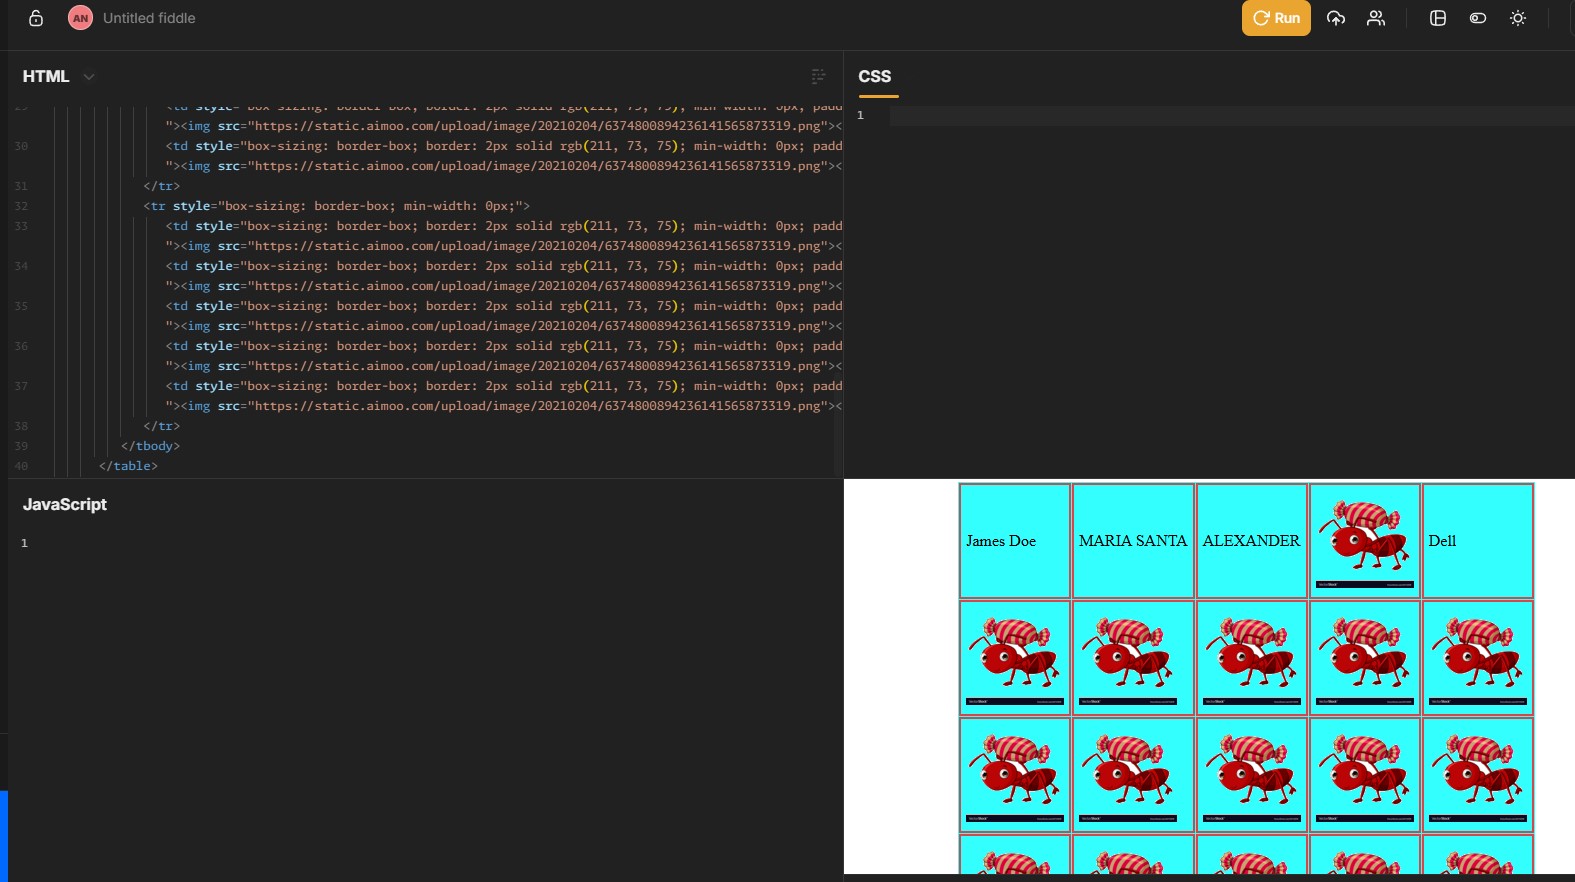Click the MARIA SANTA table cell
This screenshot has height=882, width=1575.
coord(1133,541)
